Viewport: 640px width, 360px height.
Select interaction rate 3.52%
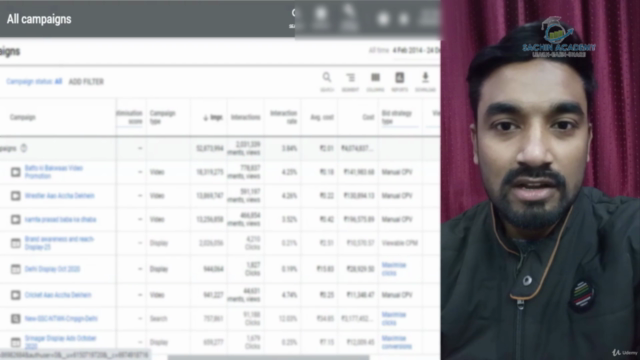(289, 220)
